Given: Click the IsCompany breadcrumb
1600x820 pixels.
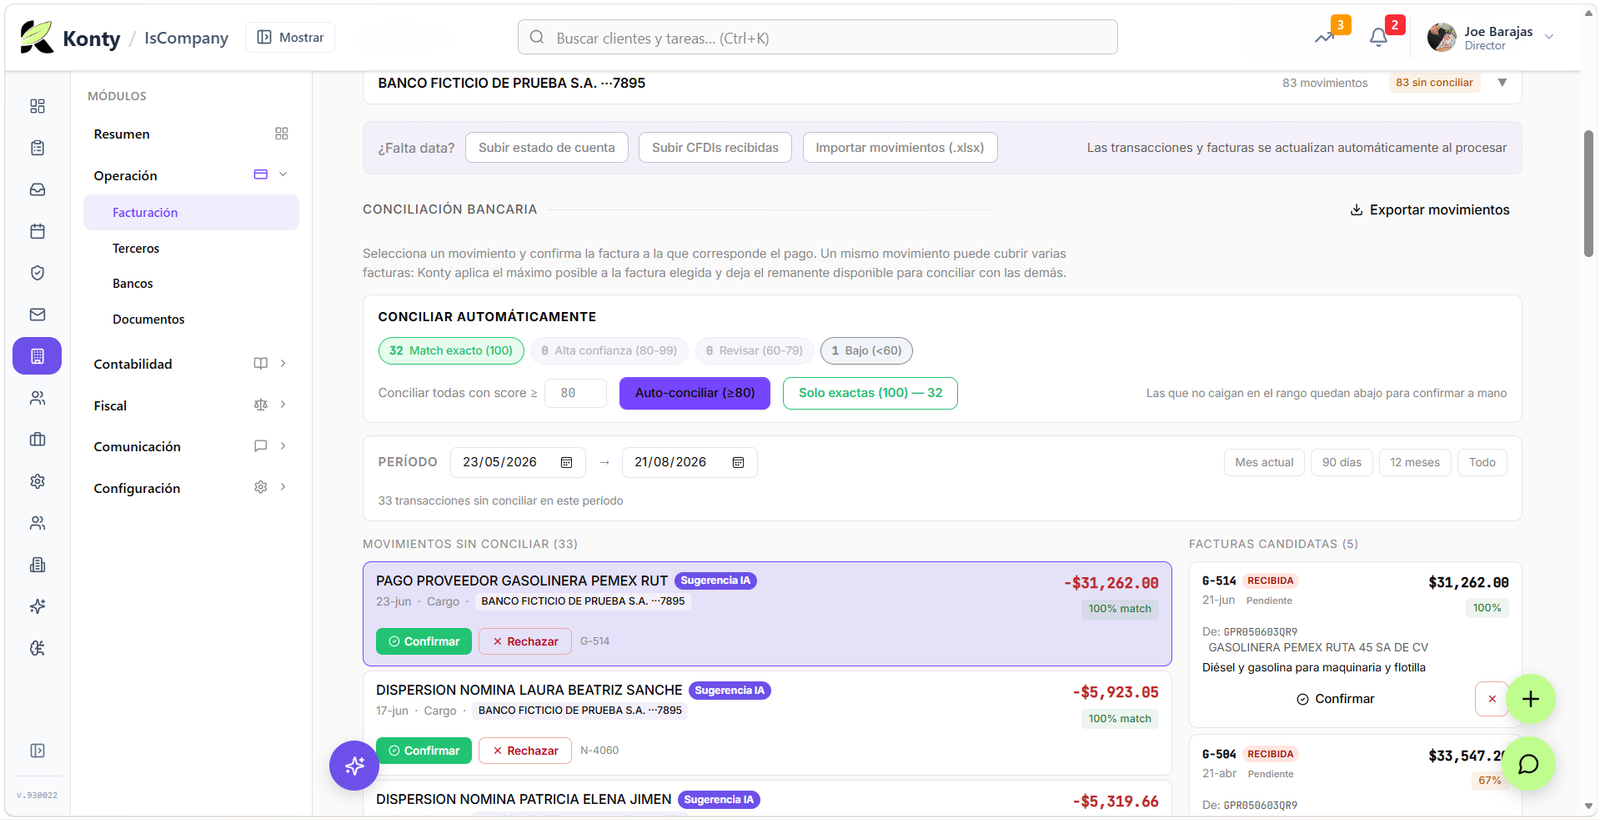Looking at the screenshot, I should click(x=186, y=38).
